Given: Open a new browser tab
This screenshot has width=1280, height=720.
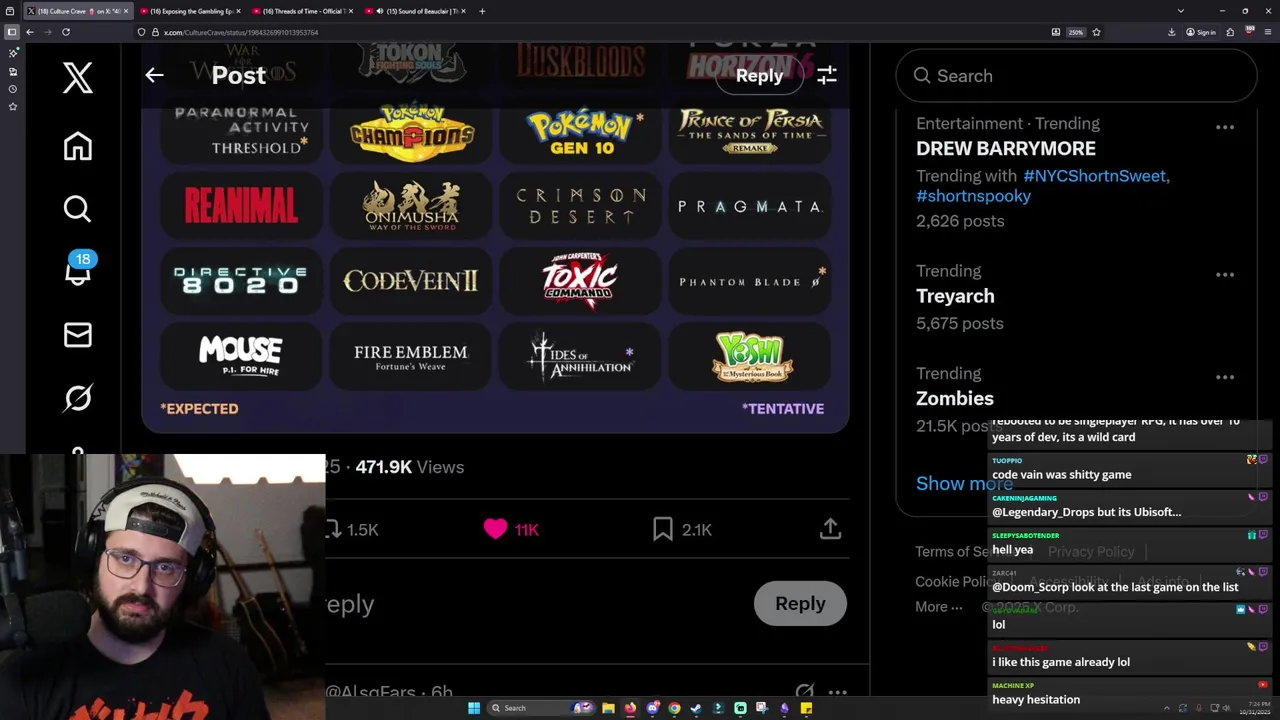Looking at the screenshot, I should pyautogui.click(x=482, y=11).
